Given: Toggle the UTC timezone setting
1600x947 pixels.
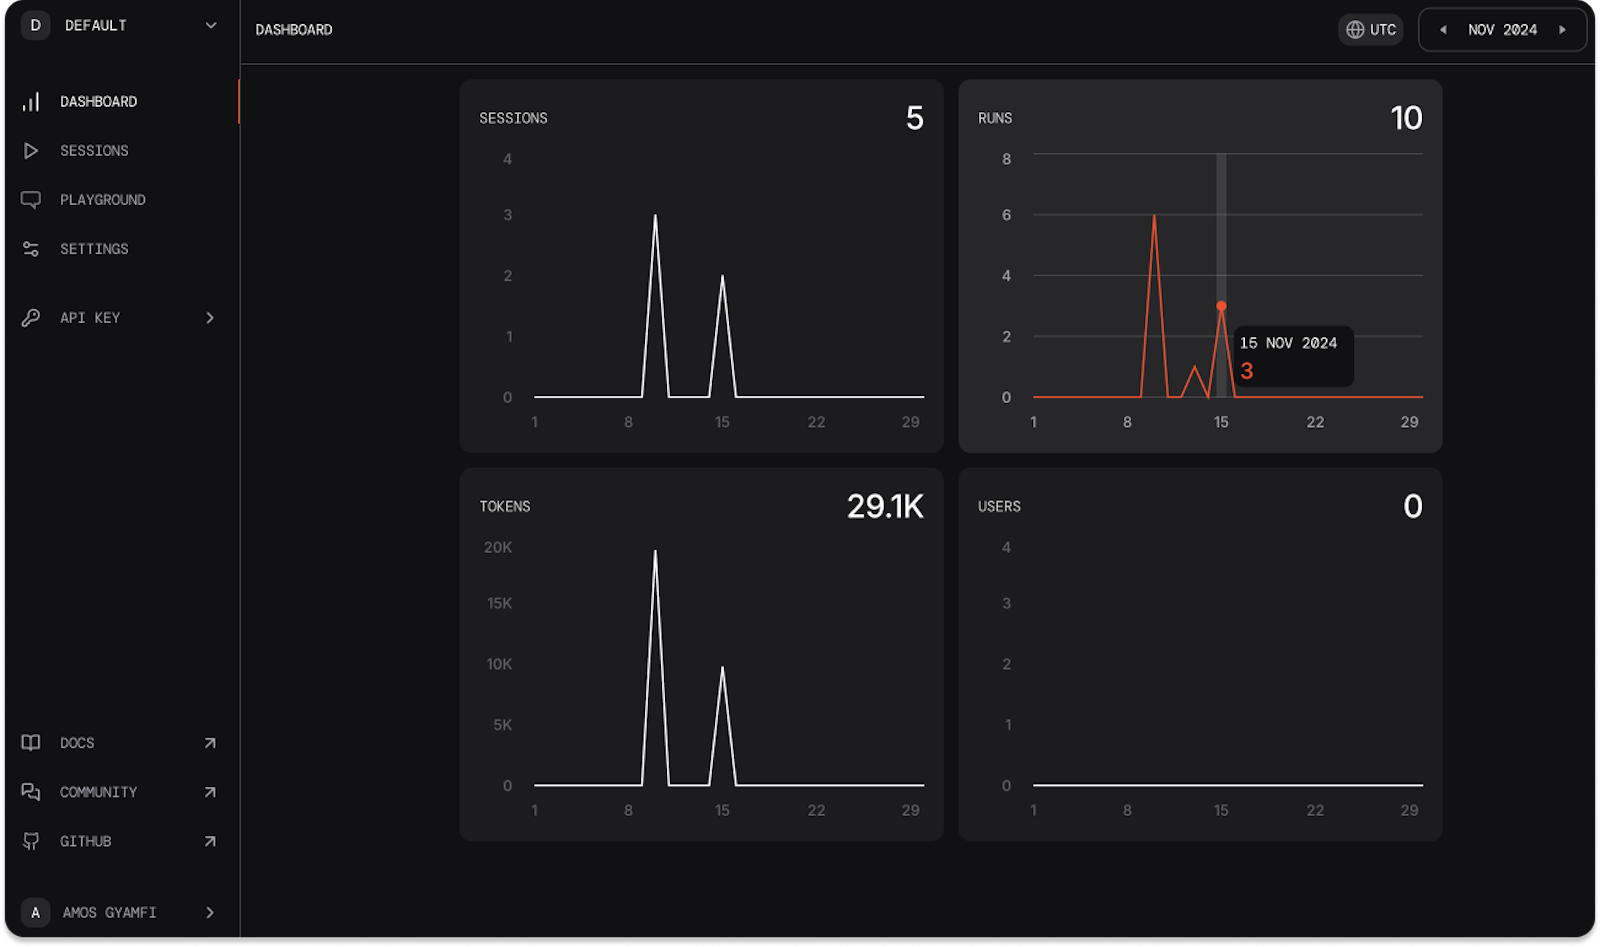Looking at the screenshot, I should click(1370, 29).
